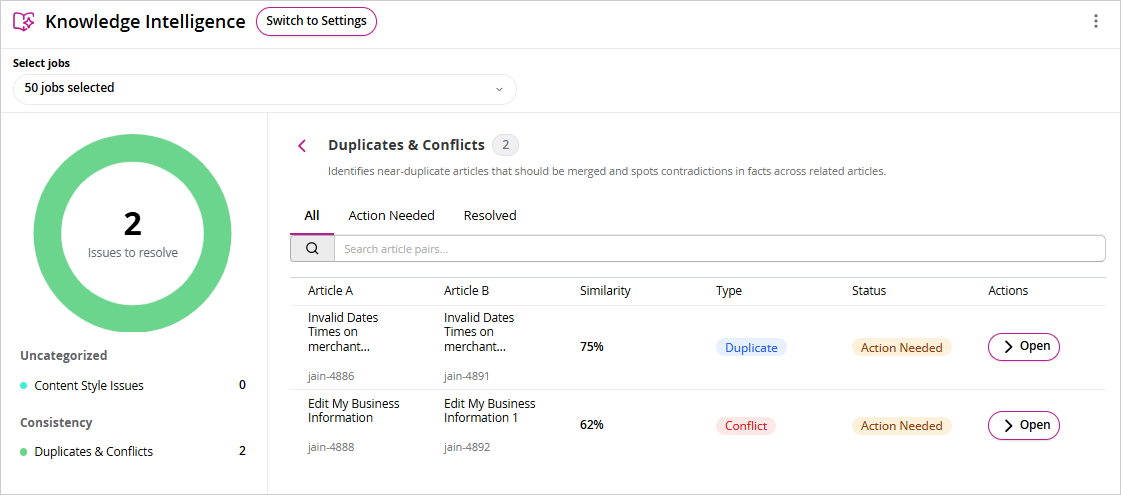The width and height of the screenshot is (1121, 495).
Task: Open the 75% duplicate article pair
Action: [1023, 347]
